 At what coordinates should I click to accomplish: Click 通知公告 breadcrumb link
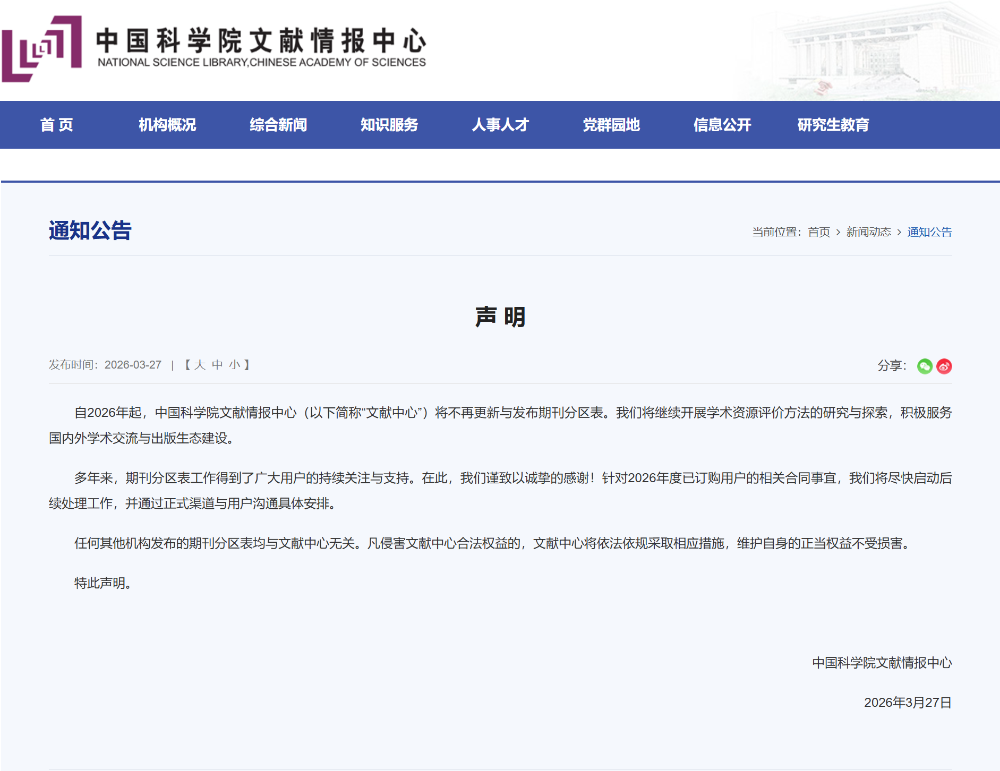tap(929, 232)
